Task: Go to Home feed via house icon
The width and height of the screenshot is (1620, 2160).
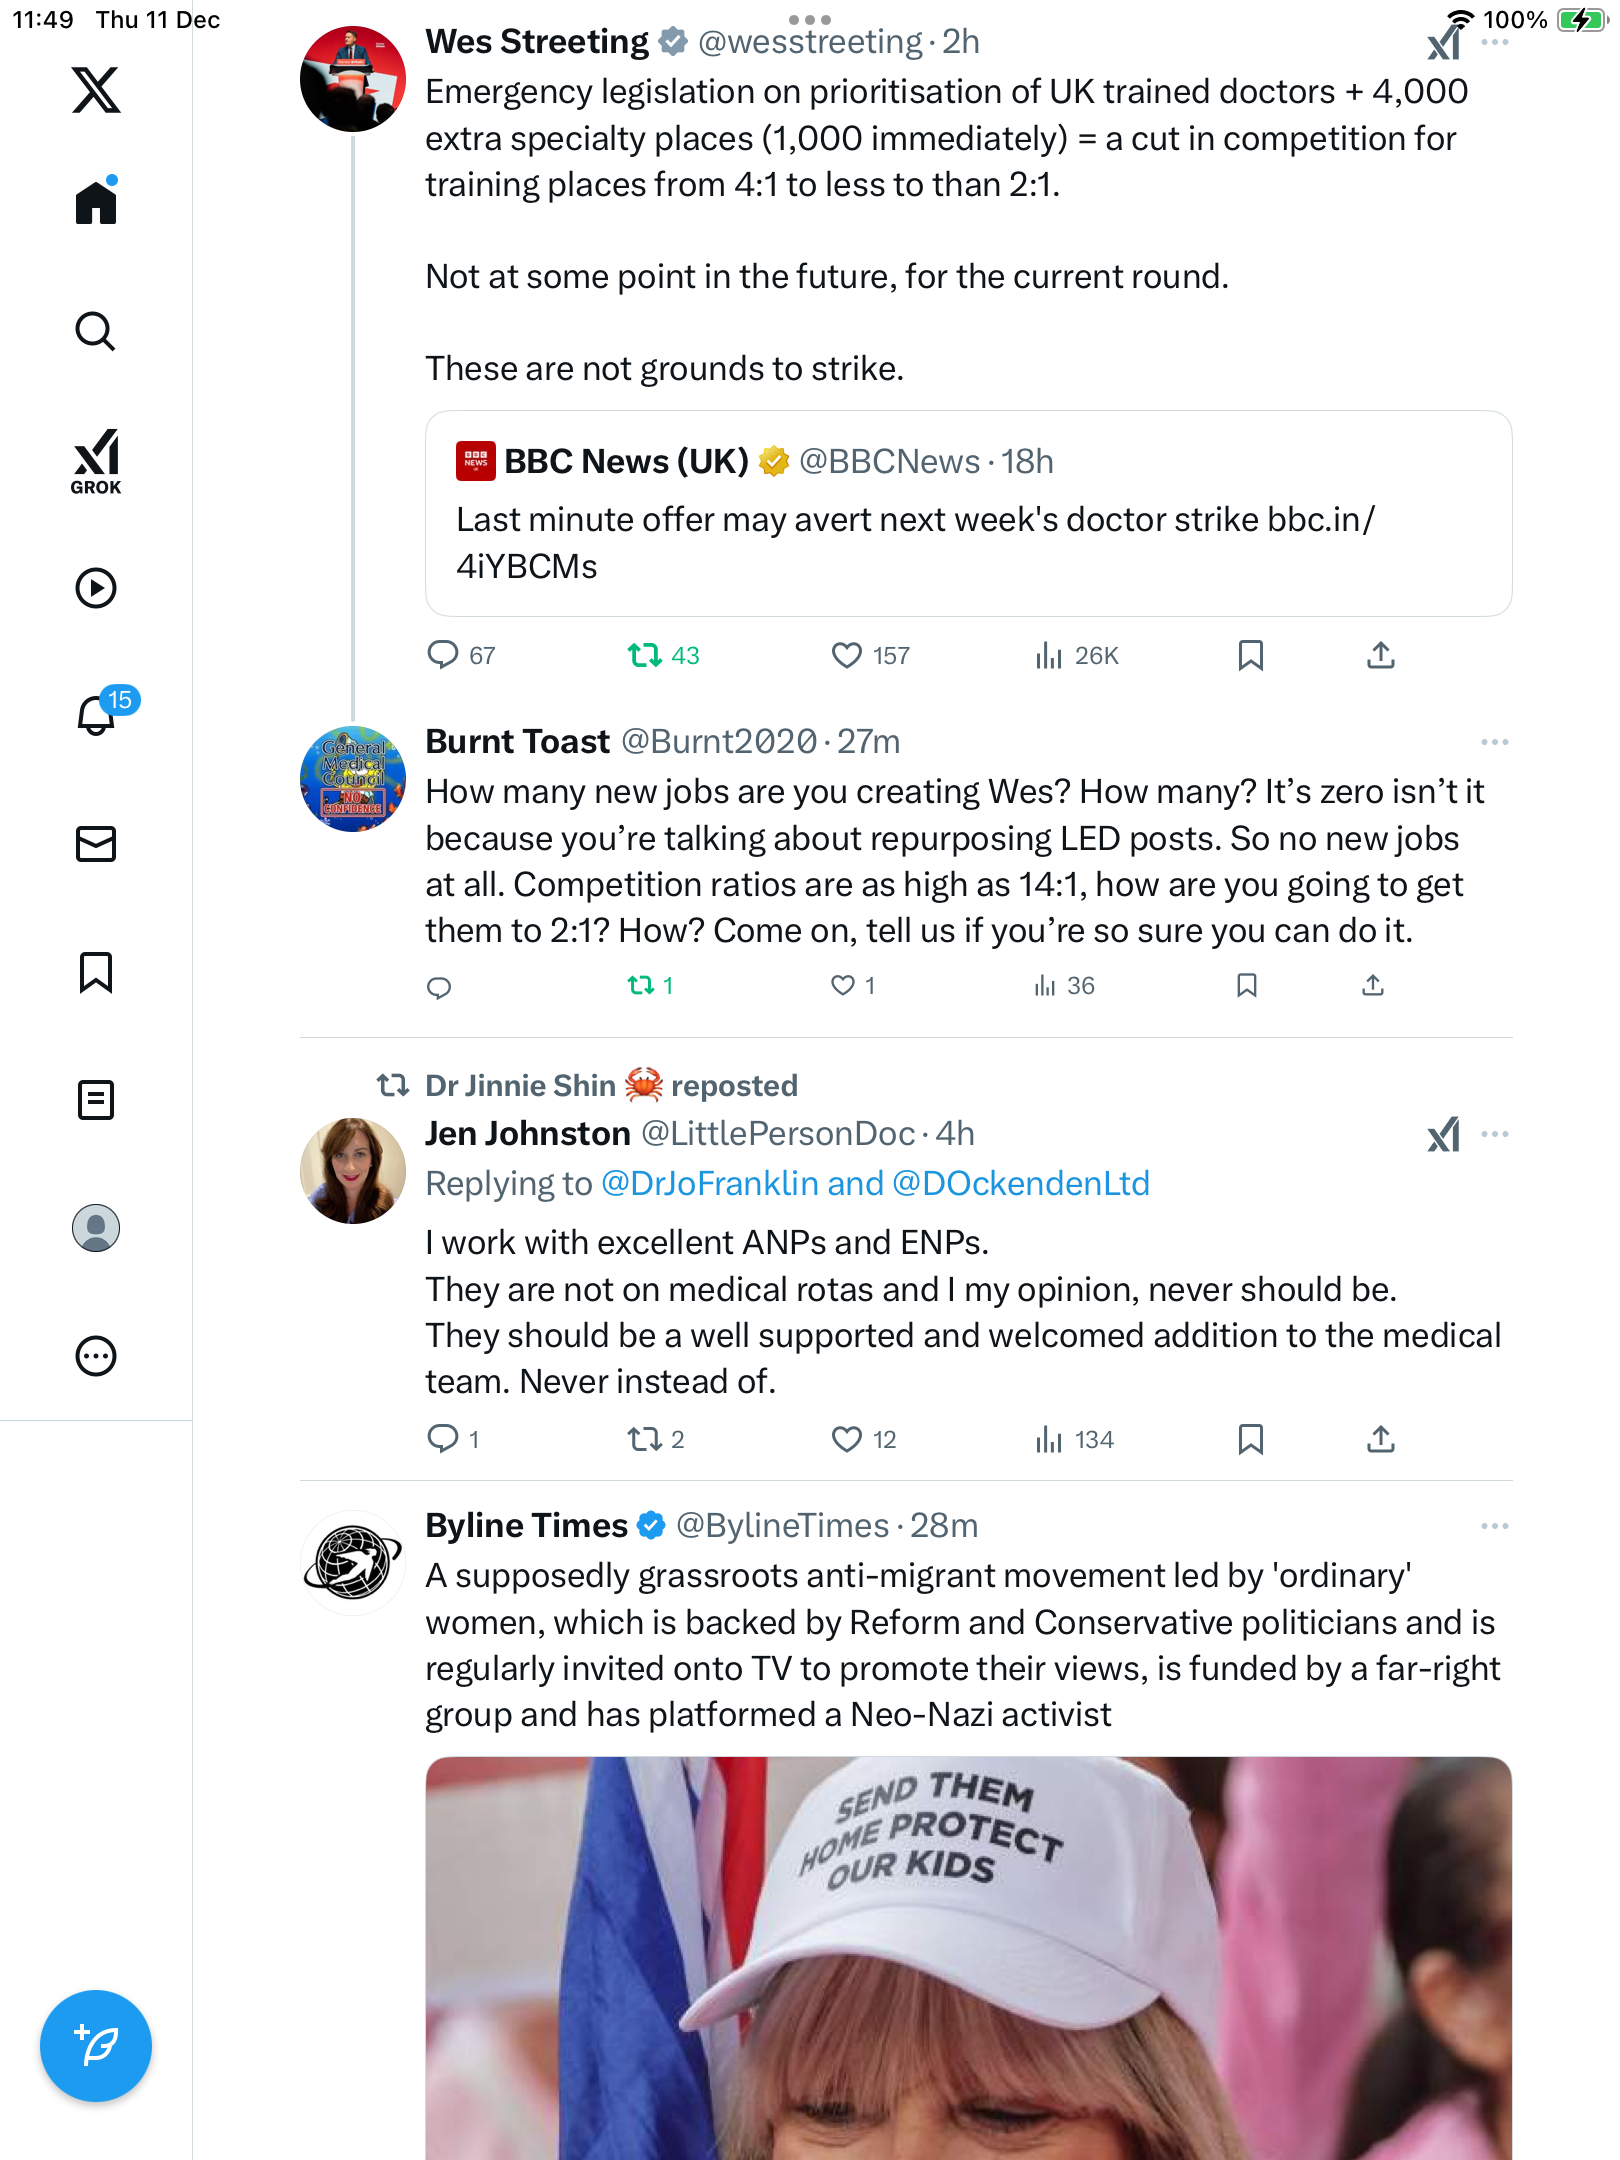Action: [x=96, y=203]
